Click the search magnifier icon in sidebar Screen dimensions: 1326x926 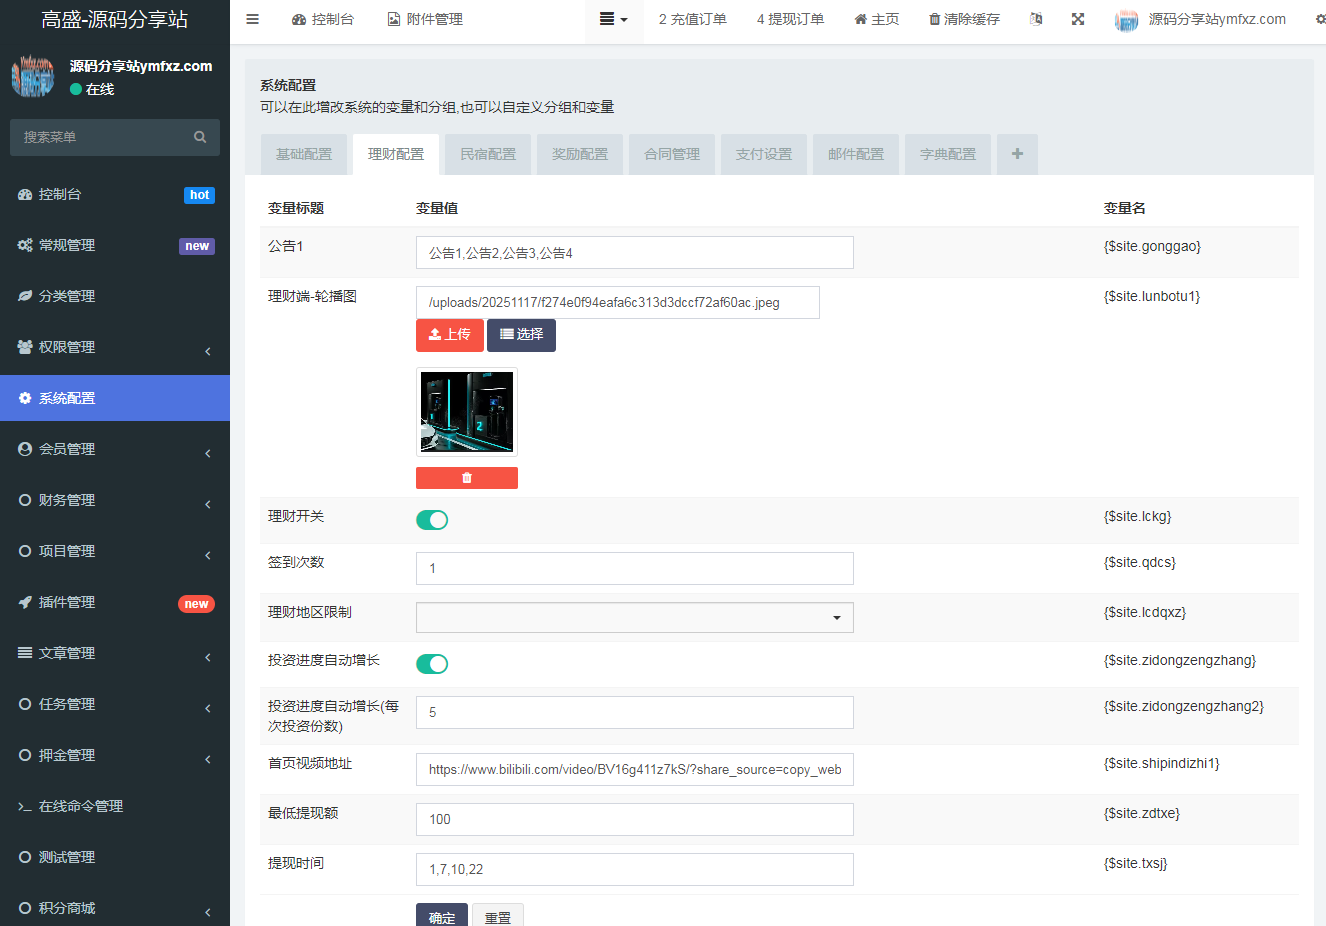click(x=200, y=137)
